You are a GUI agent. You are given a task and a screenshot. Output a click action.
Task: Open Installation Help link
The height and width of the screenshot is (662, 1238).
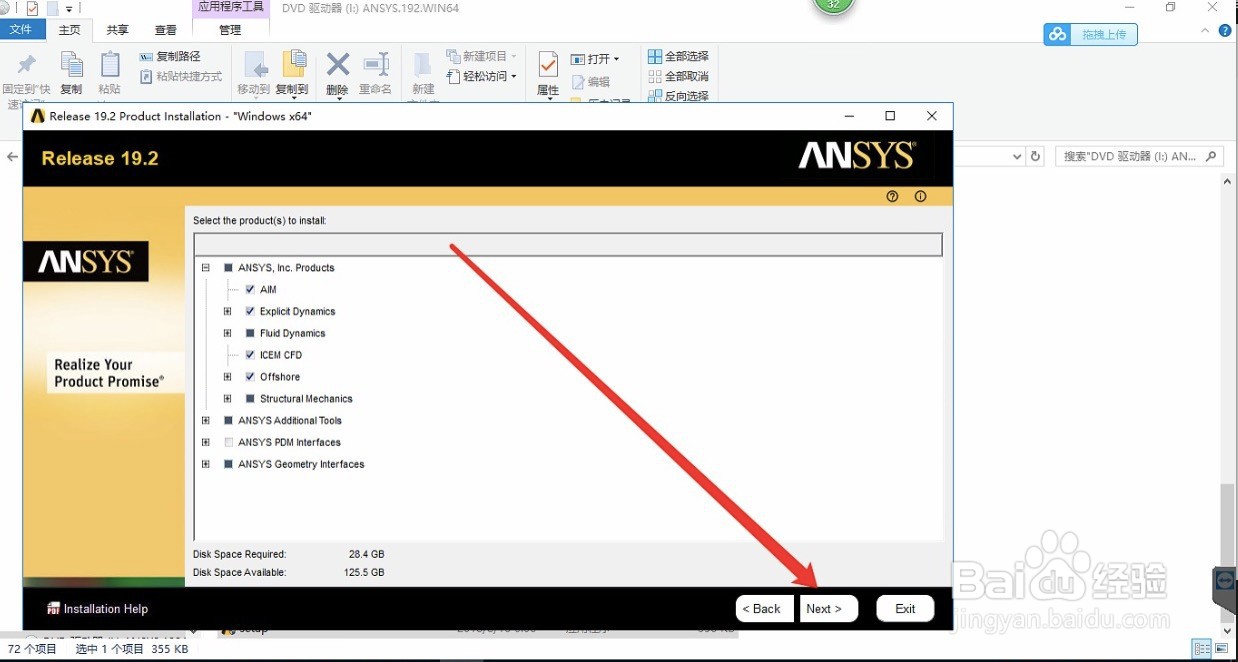coord(98,609)
